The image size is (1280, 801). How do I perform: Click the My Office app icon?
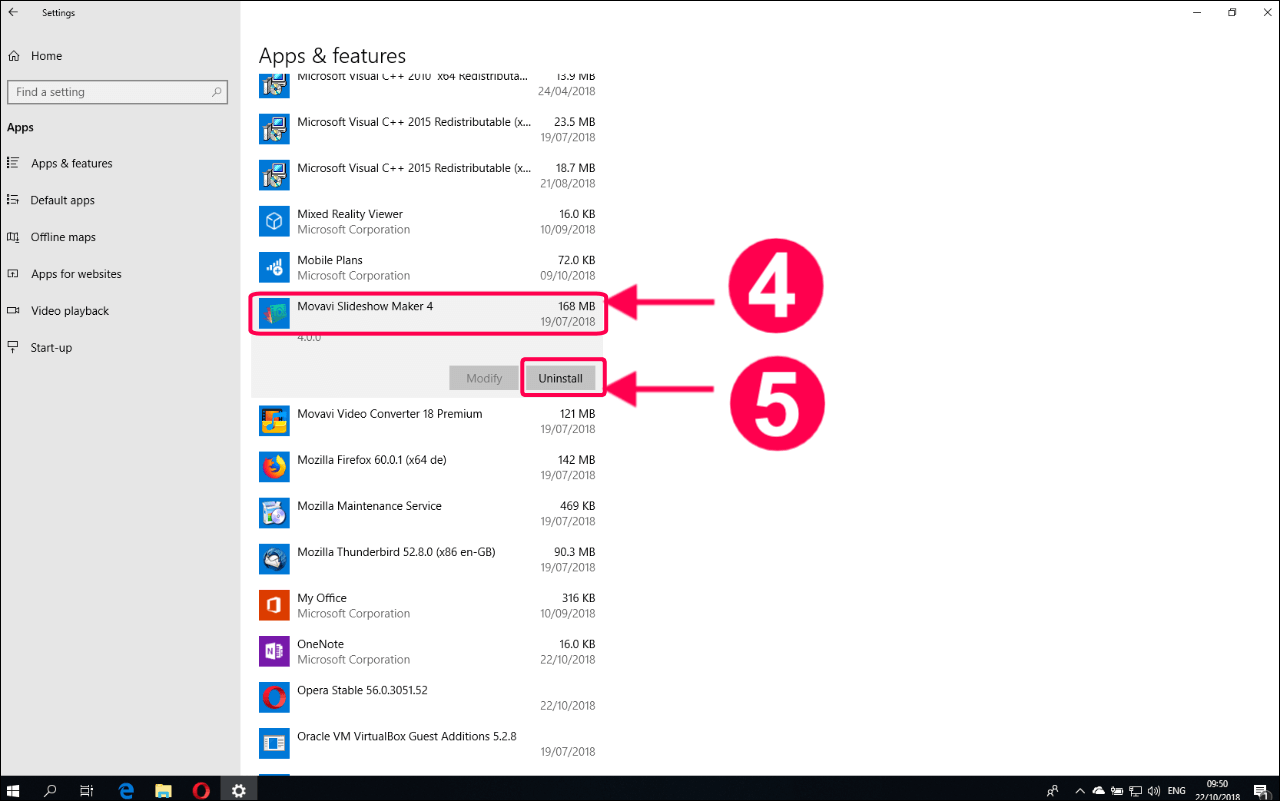[x=274, y=605]
